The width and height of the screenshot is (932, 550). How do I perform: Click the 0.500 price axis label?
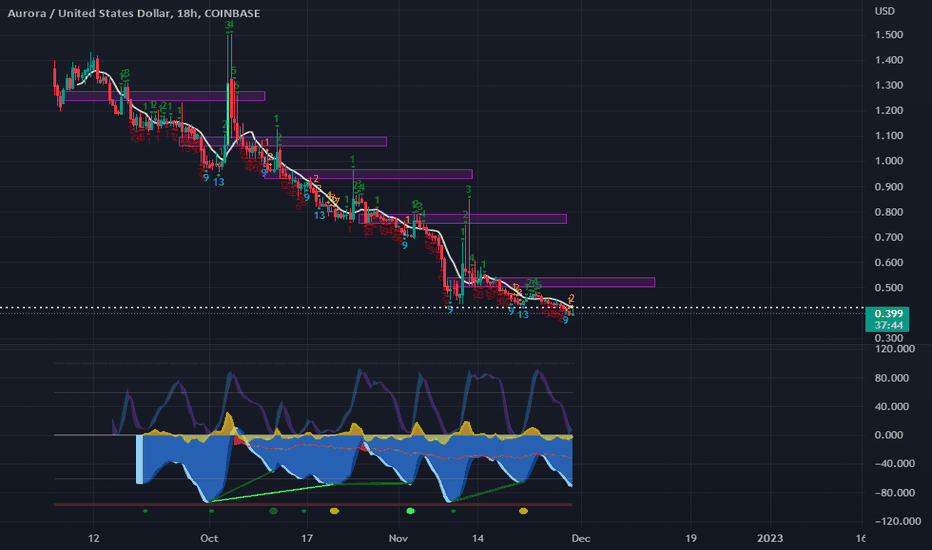click(889, 288)
